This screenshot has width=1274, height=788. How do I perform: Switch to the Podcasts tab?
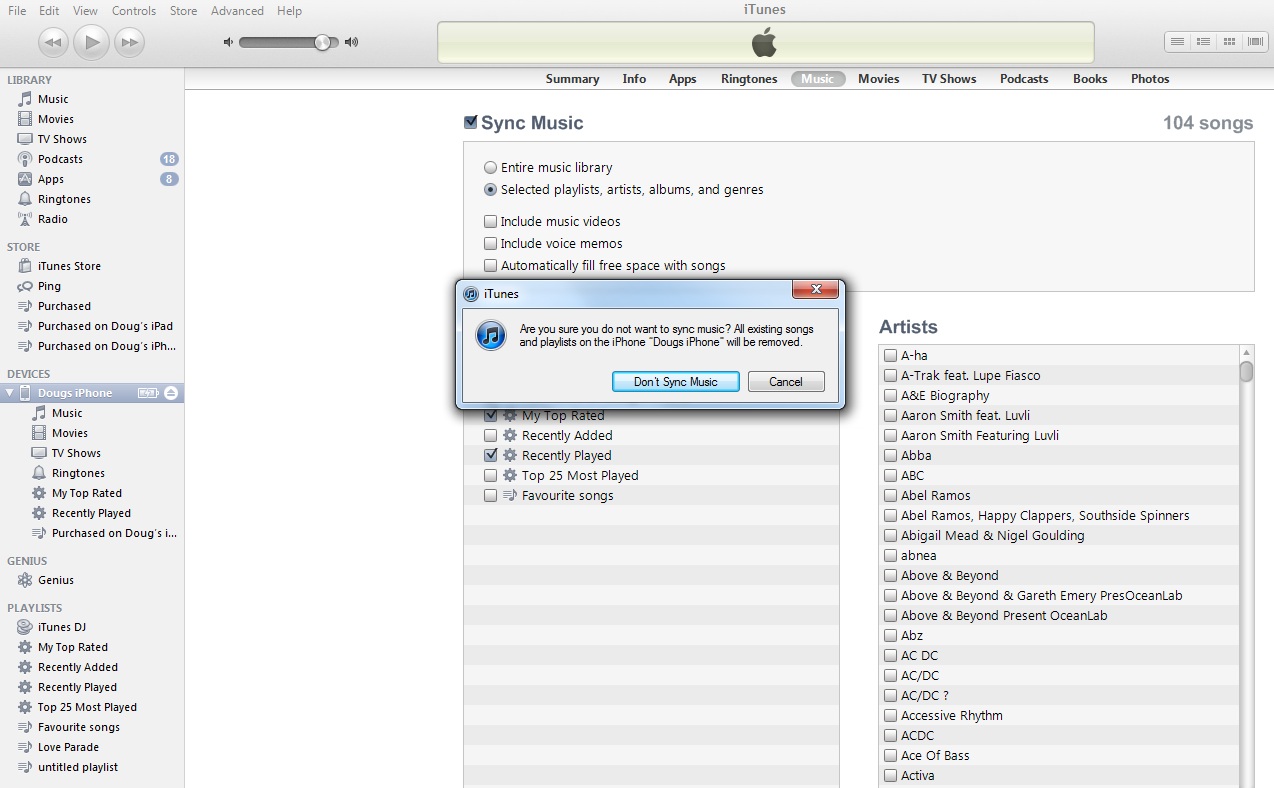point(1024,79)
